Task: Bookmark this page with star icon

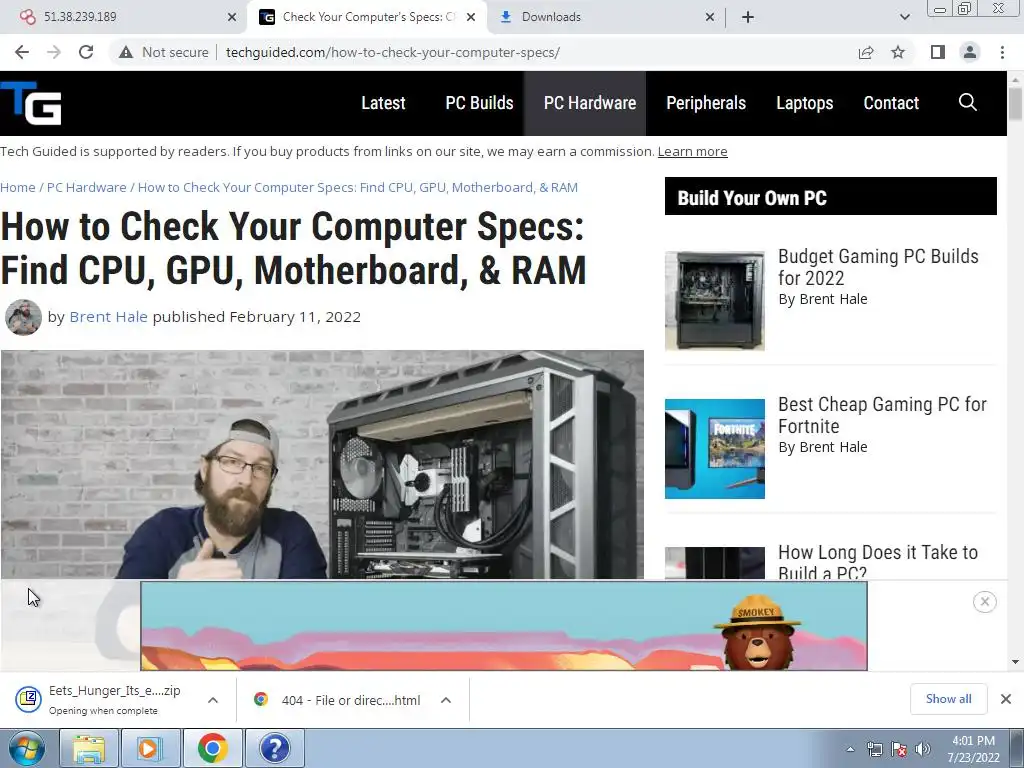Action: pyautogui.click(x=898, y=52)
